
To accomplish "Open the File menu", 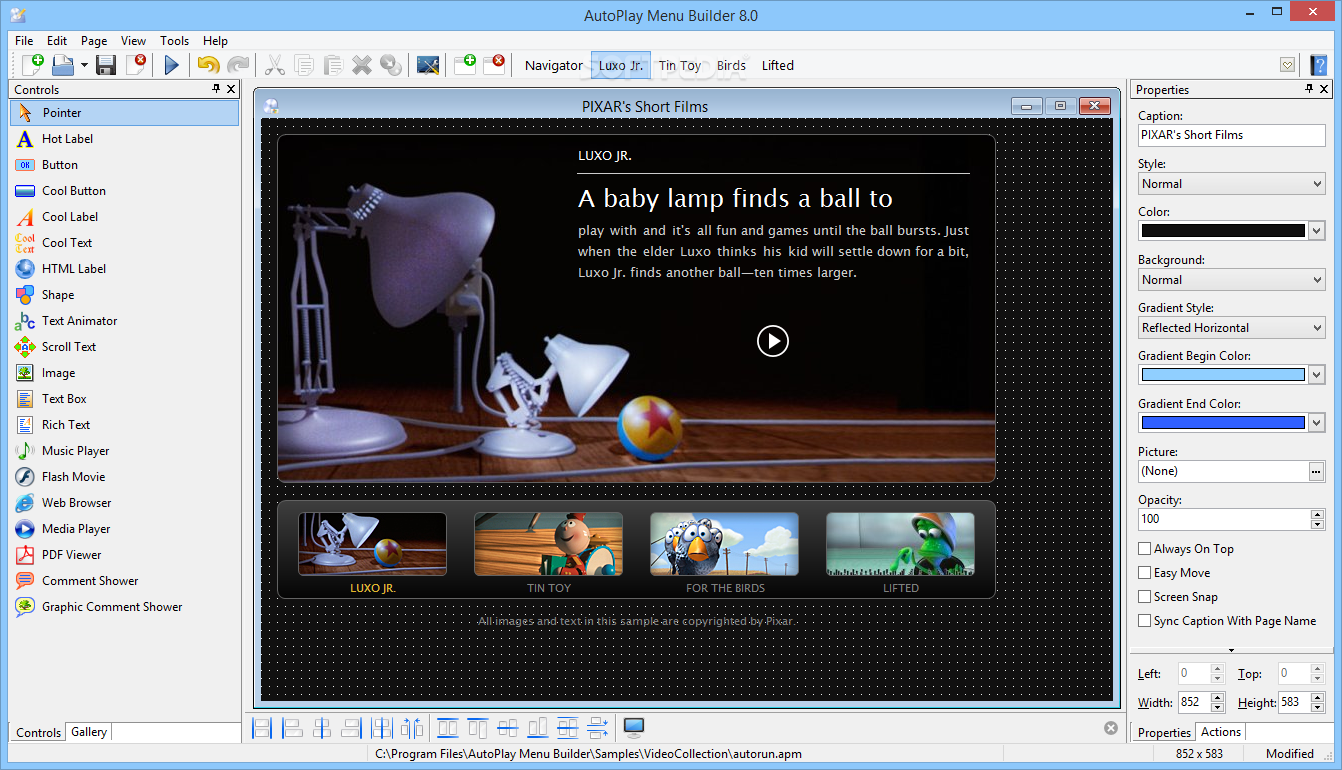I will 24,41.
